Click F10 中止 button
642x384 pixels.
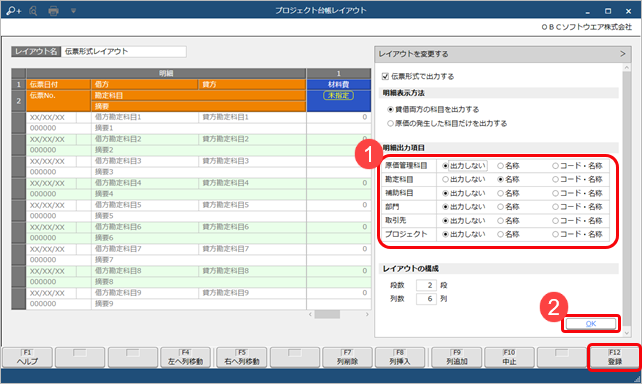[x=509, y=357]
